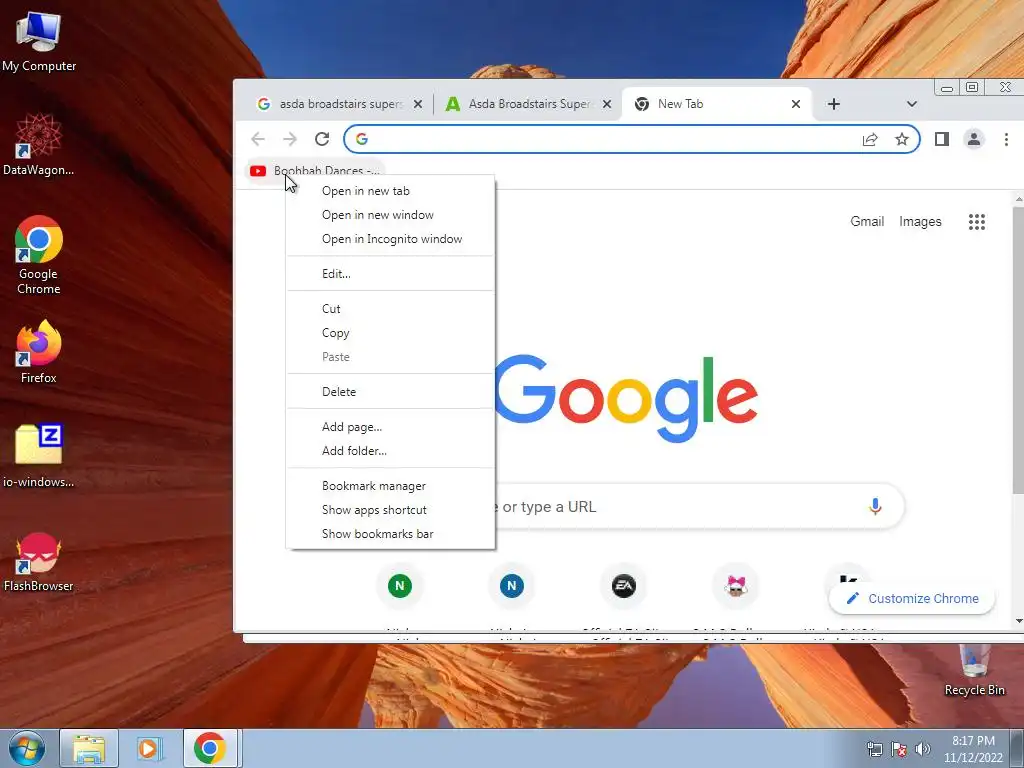Click Chrome taskbar button
The image size is (1024, 768).
pos(210,749)
